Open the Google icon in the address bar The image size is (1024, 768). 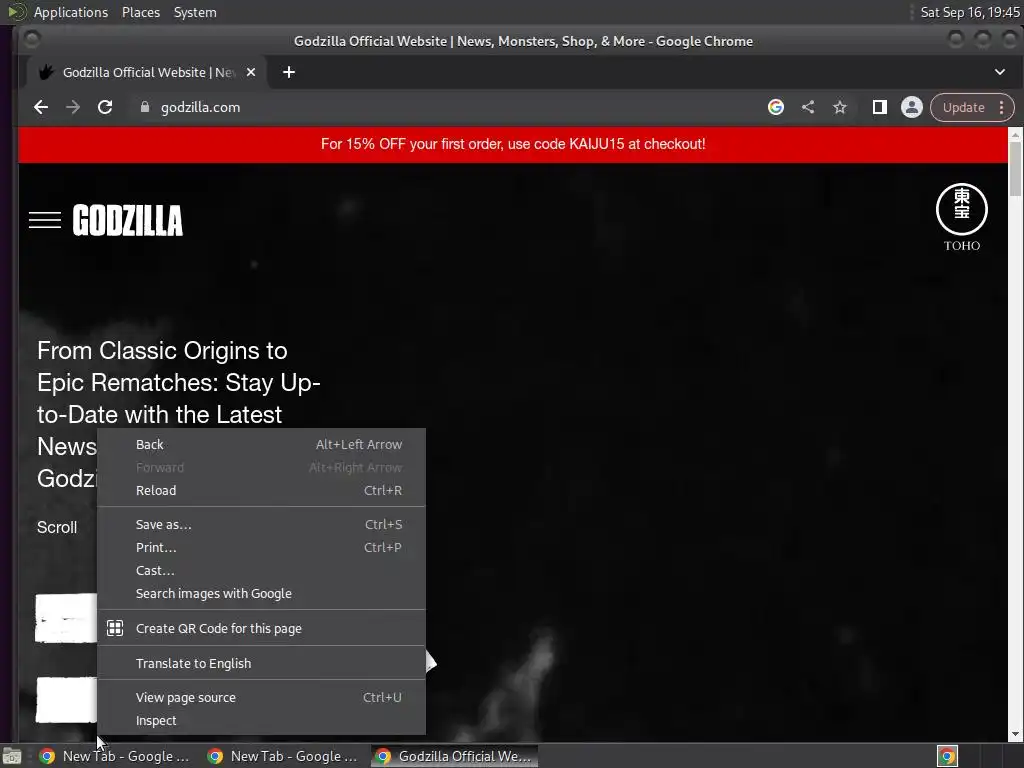click(776, 107)
